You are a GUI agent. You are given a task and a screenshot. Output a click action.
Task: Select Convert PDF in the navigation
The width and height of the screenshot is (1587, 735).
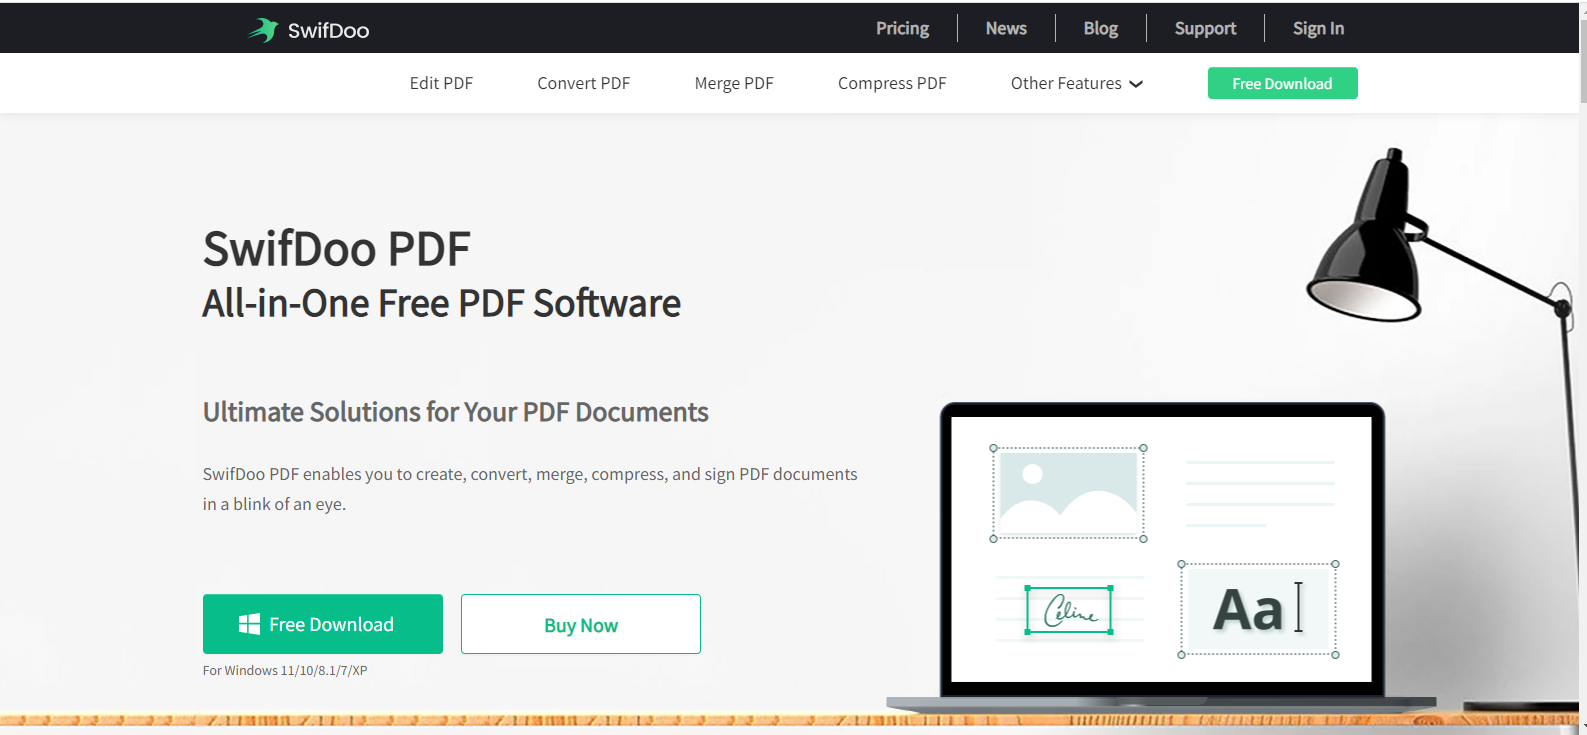[x=583, y=83]
